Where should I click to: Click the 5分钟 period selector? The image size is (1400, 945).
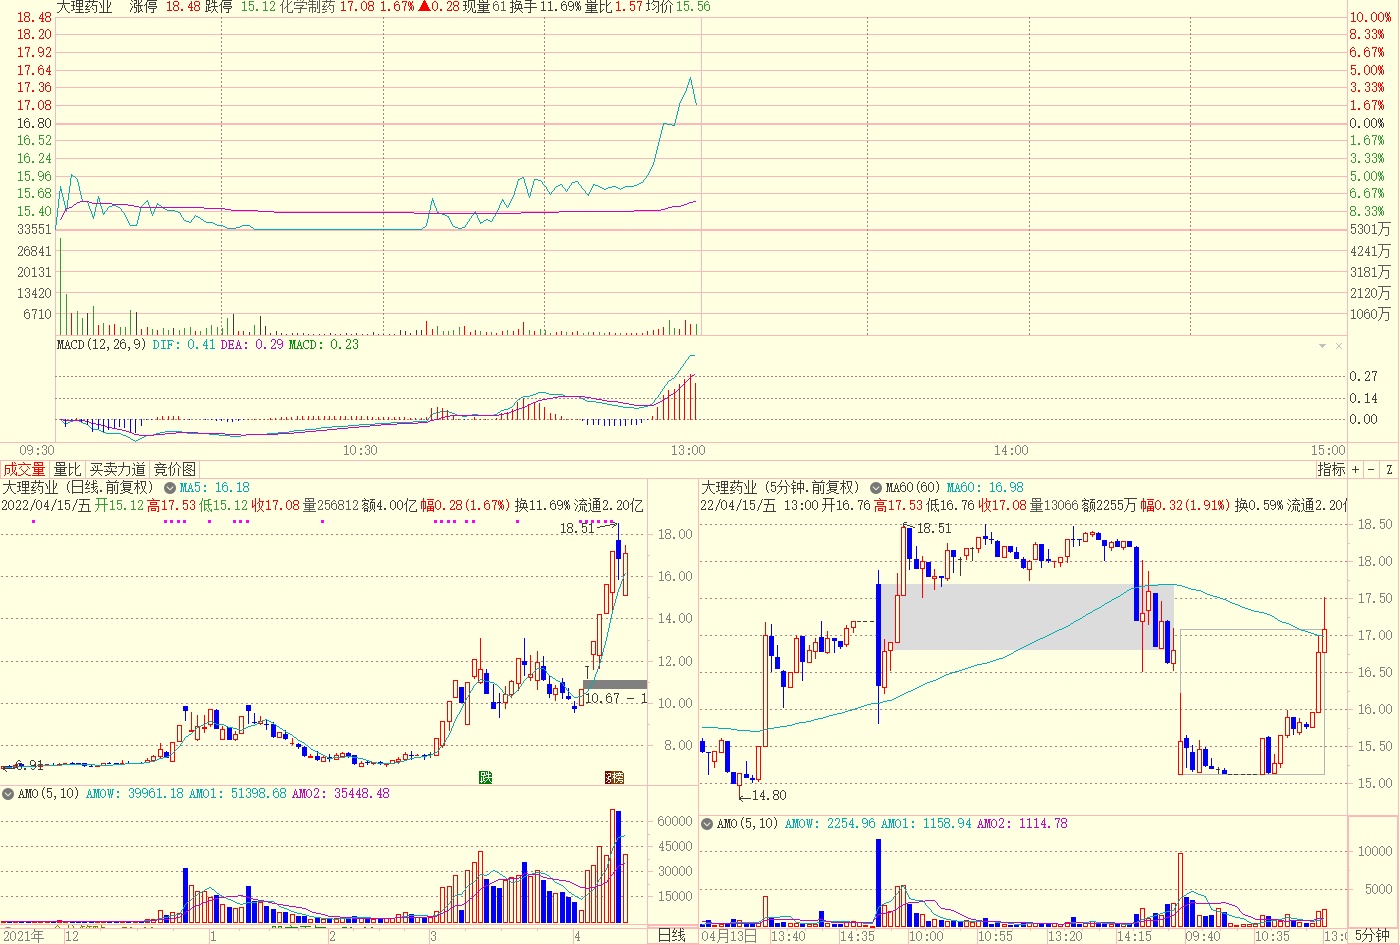pos(1372,935)
